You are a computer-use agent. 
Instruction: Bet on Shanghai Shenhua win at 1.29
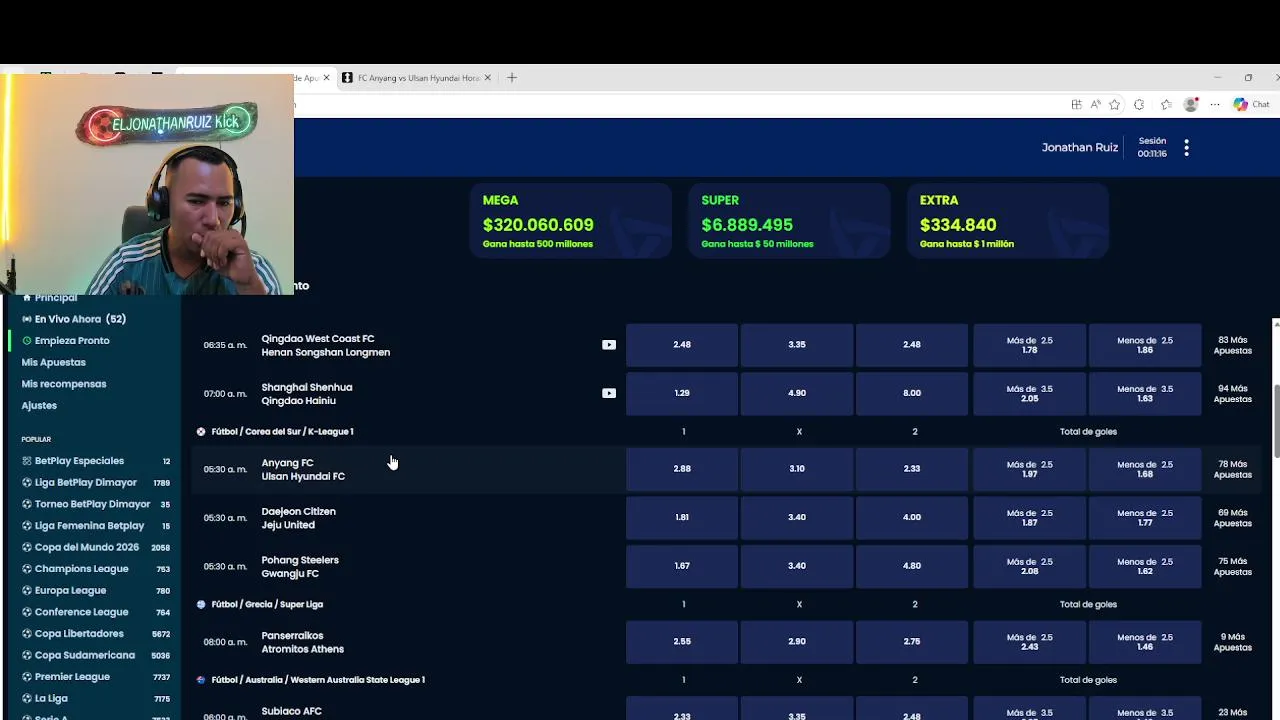pyautogui.click(x=682, y=393)
